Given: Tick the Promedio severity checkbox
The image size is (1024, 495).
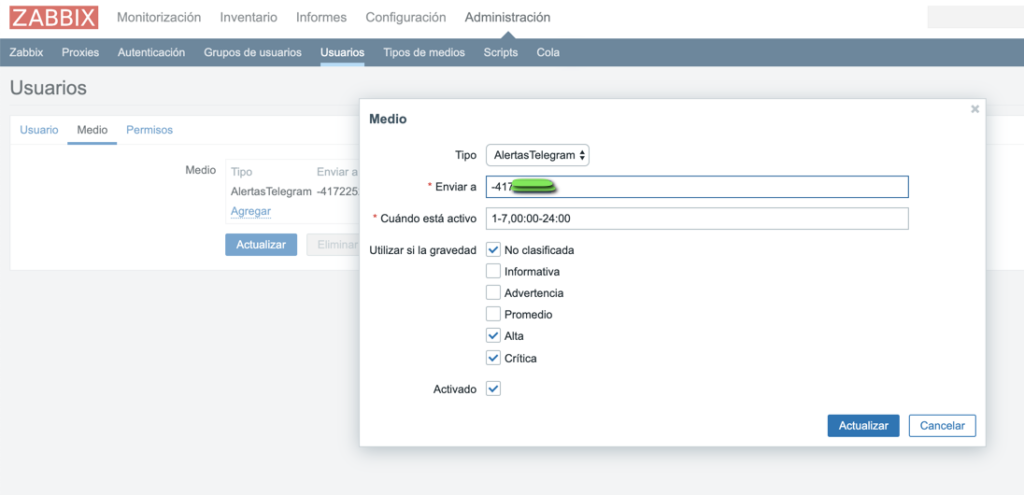Looking at the screenshot, I should (493, 314).
